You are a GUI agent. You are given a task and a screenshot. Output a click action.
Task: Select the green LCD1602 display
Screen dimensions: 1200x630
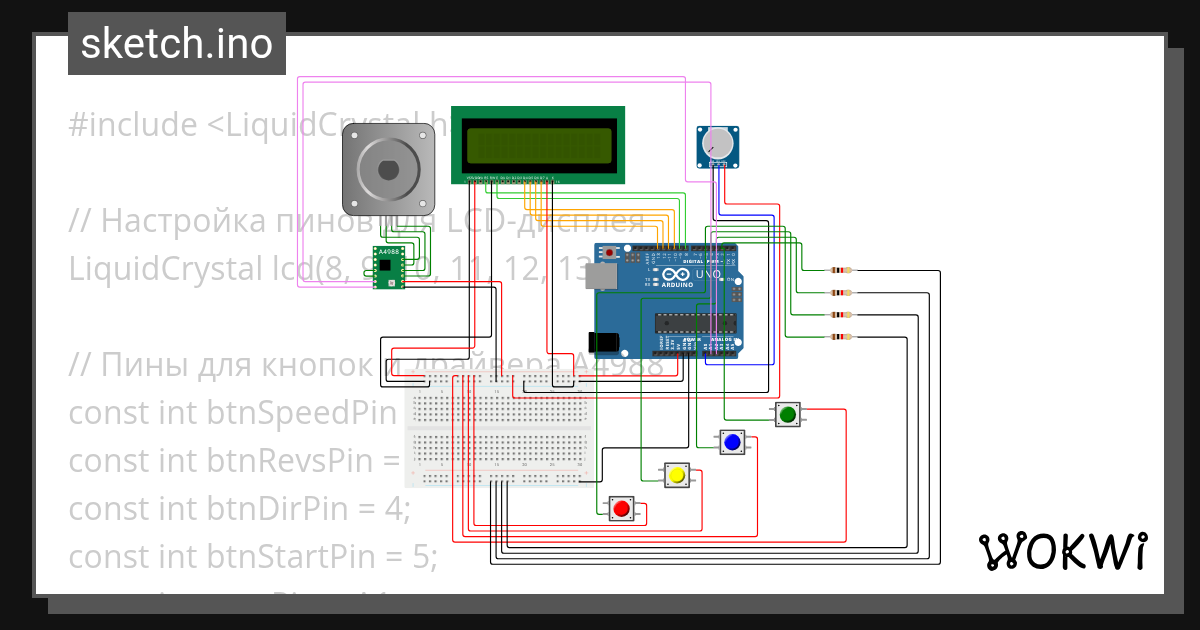pos(539,145)
